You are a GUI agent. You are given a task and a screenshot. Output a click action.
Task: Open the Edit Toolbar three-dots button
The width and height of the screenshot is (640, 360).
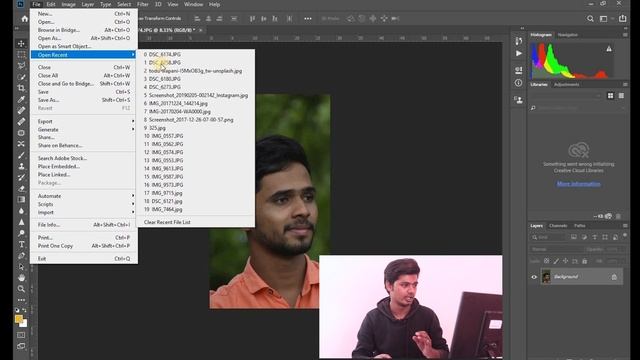(x=21, y=300)
